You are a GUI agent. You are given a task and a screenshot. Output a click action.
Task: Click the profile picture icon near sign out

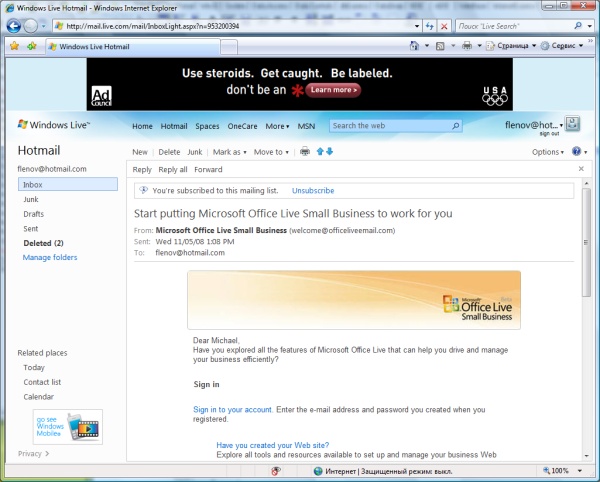coord(573,124)
